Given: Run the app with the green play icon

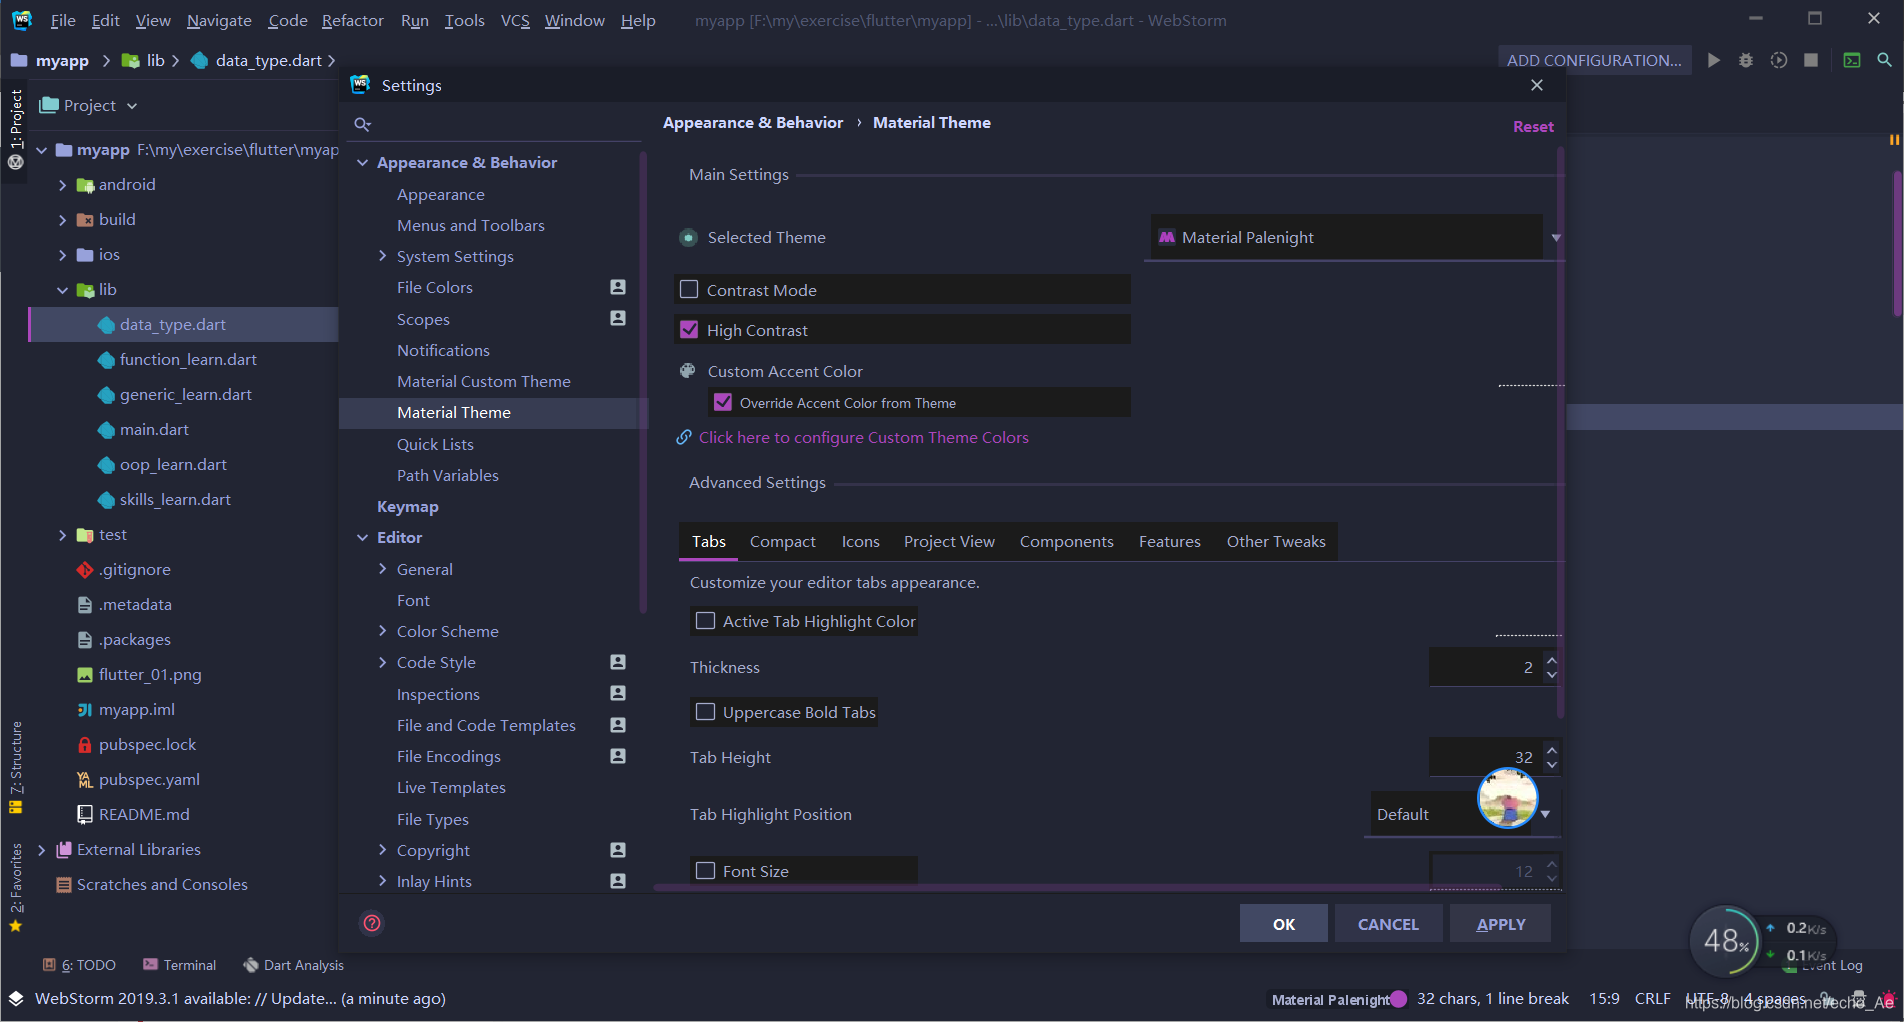Looking at the screenshot, I should (x=1713, y=60).
